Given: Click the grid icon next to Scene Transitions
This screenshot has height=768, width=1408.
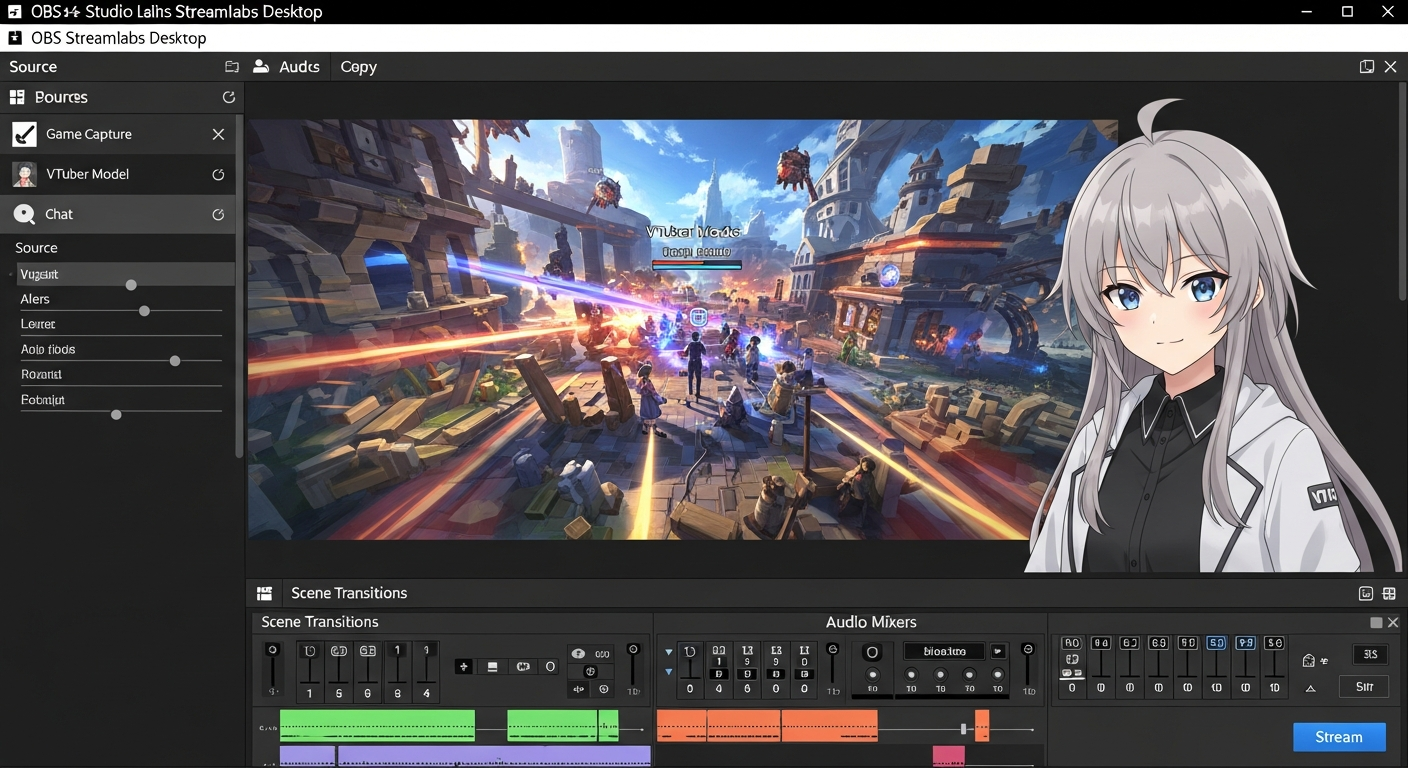Looking at the screenshot, I should pyautogui.click(x=264, y=593).
